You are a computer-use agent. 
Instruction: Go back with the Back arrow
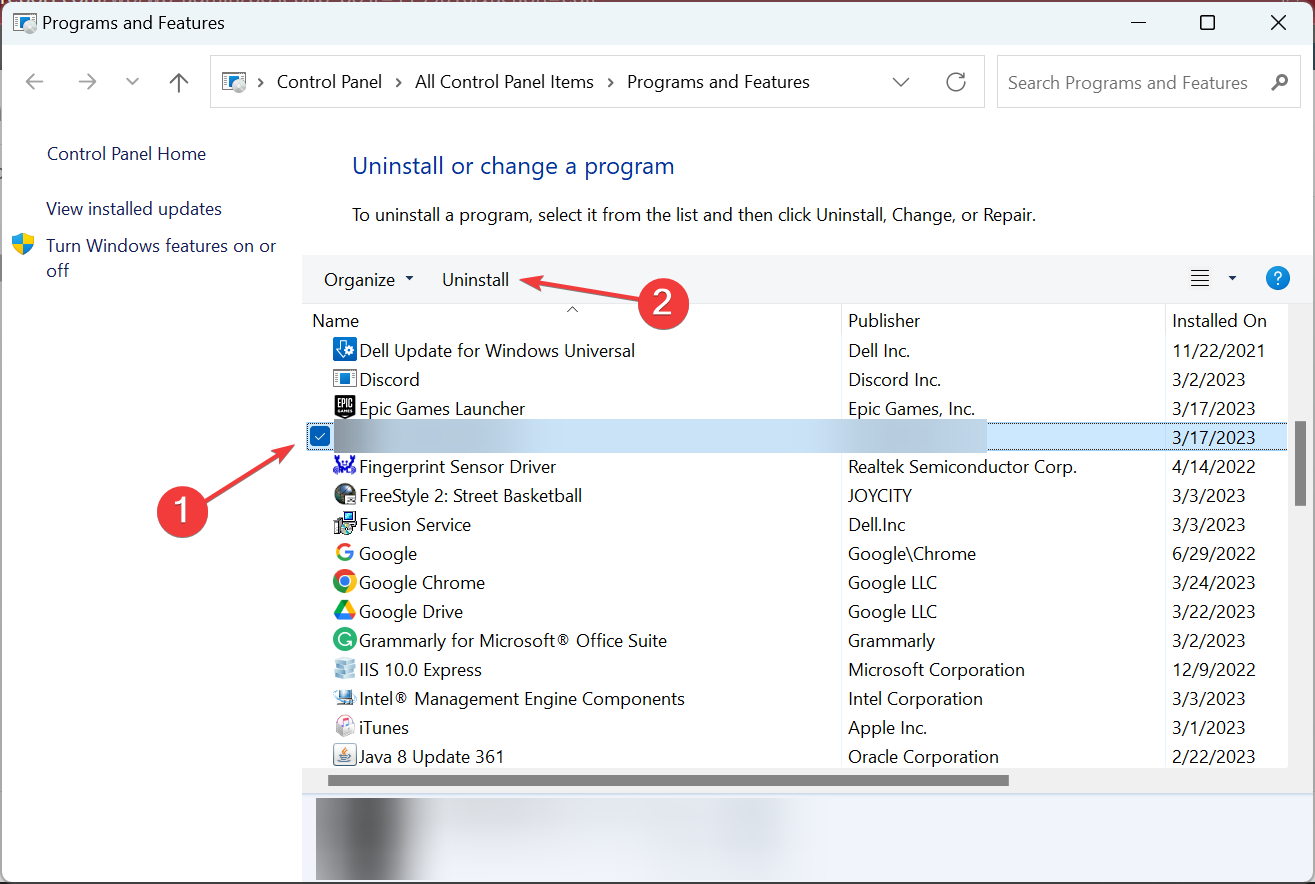(34, 82)
